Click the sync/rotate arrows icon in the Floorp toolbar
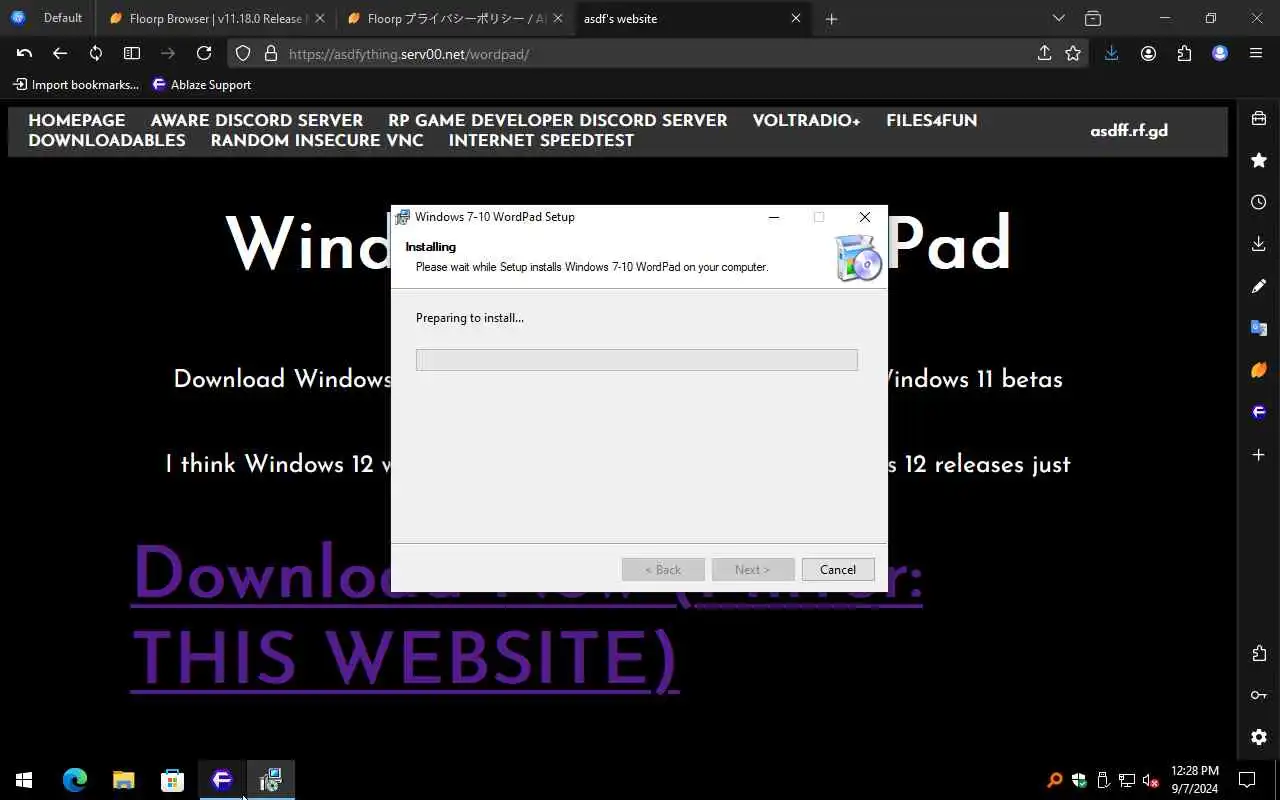Screen dimensions: 1280x800 click(x=96, y=54)
